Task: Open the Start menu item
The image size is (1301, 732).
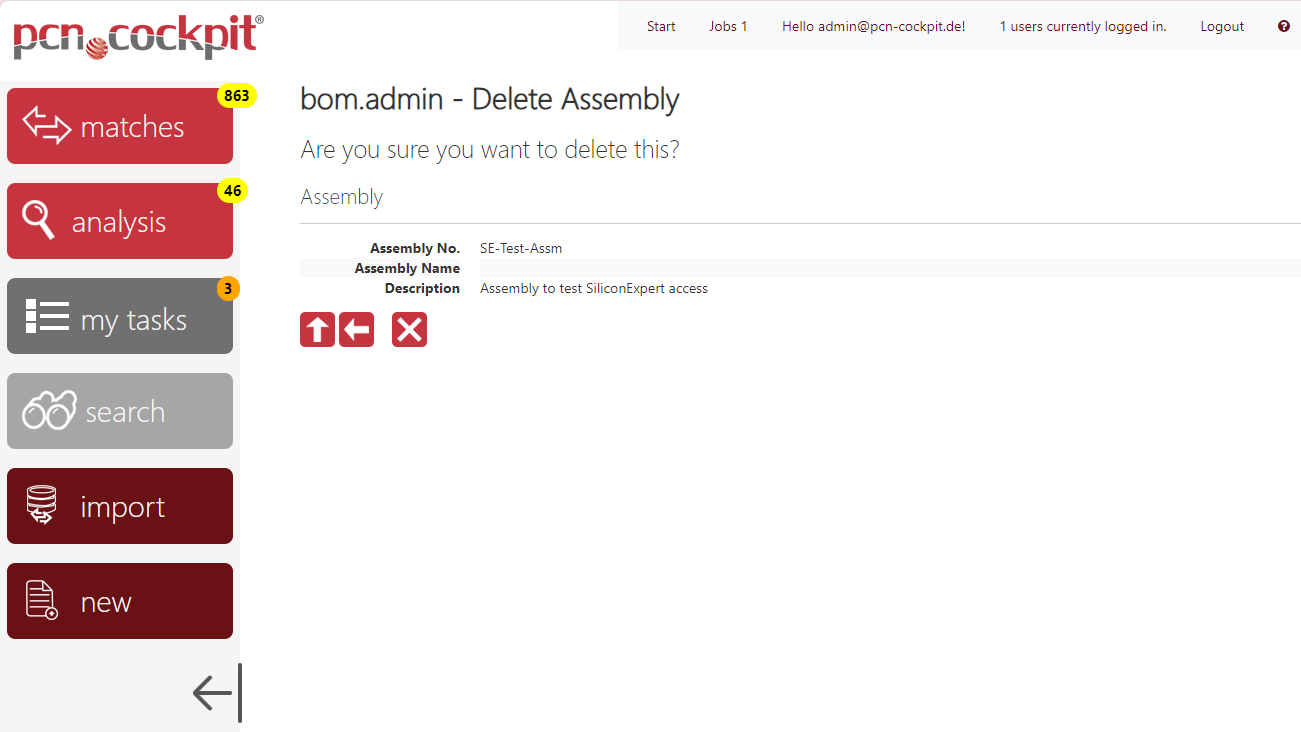Action: pos(661,26)
